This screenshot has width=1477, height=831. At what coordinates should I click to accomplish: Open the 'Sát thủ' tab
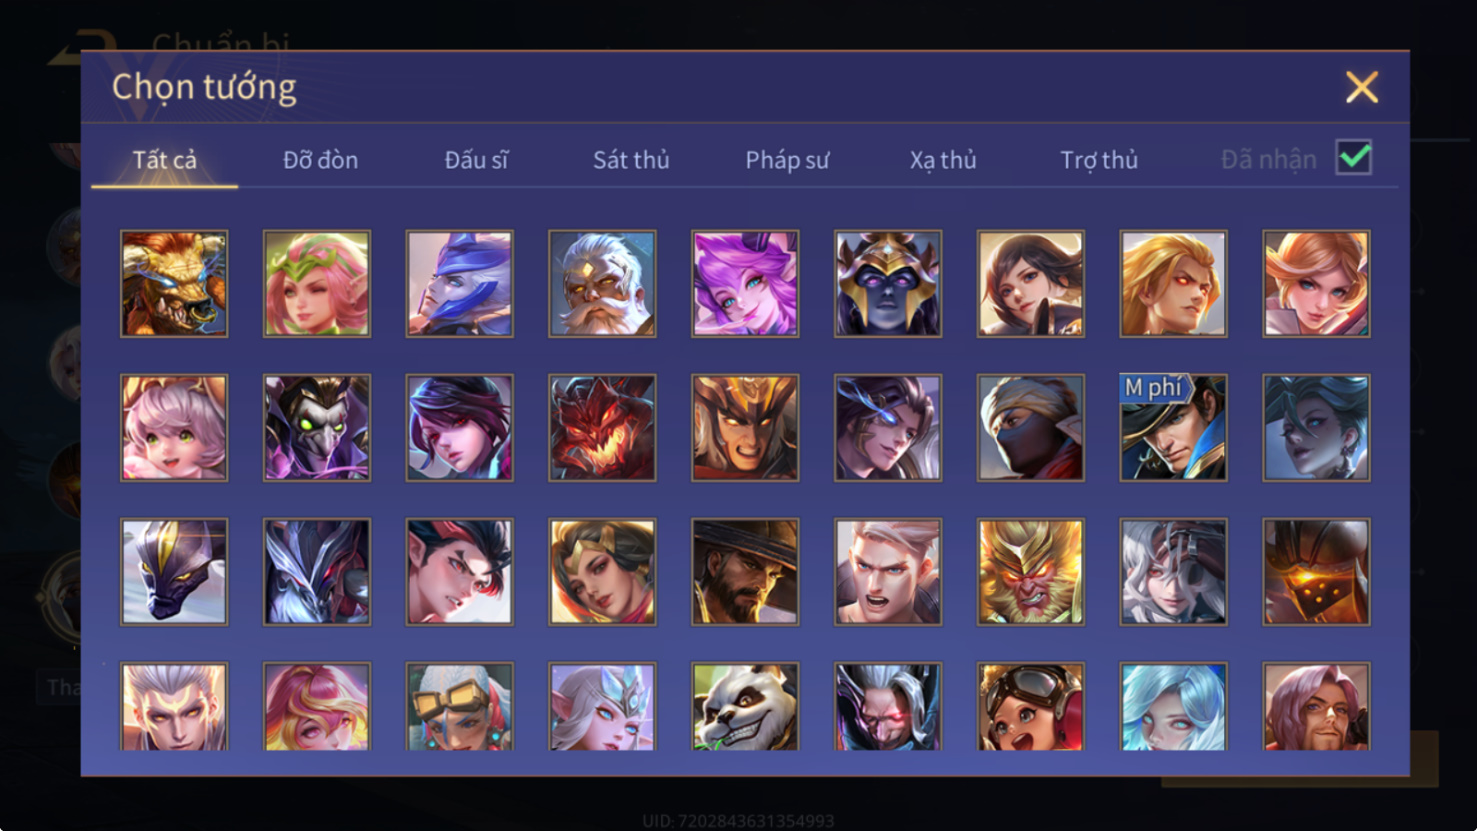(631, 160)
